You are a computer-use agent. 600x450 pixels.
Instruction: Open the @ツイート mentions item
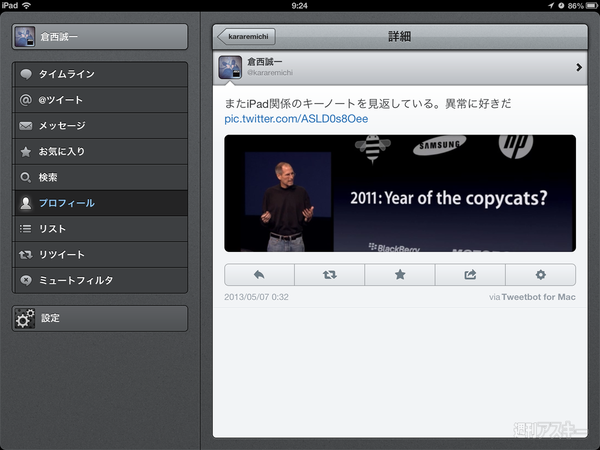(100, 100)
